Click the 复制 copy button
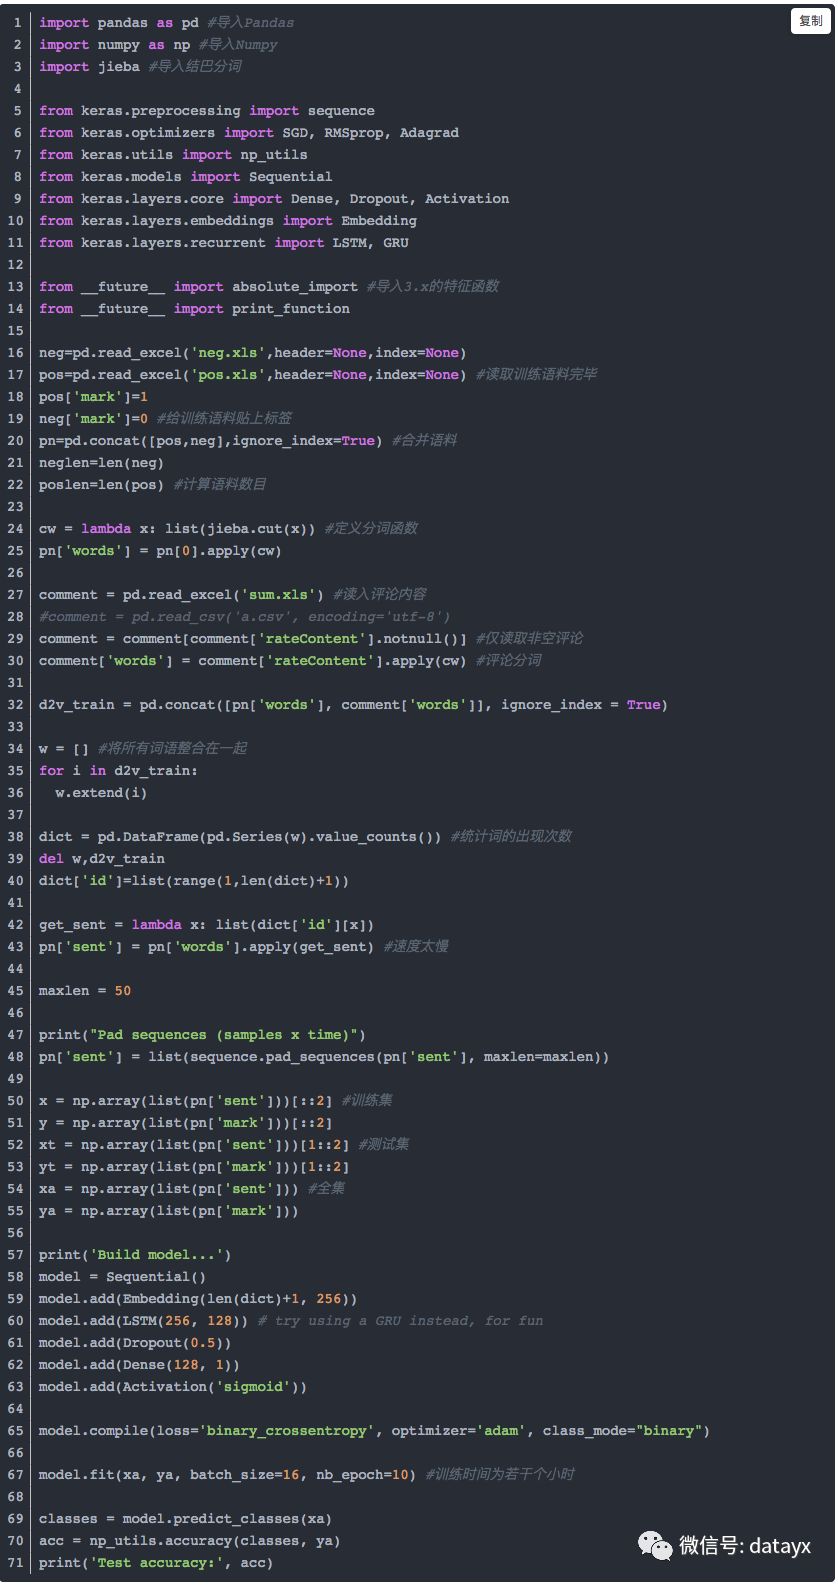Viewport: 838px width, 1585px height. point(810,21)
